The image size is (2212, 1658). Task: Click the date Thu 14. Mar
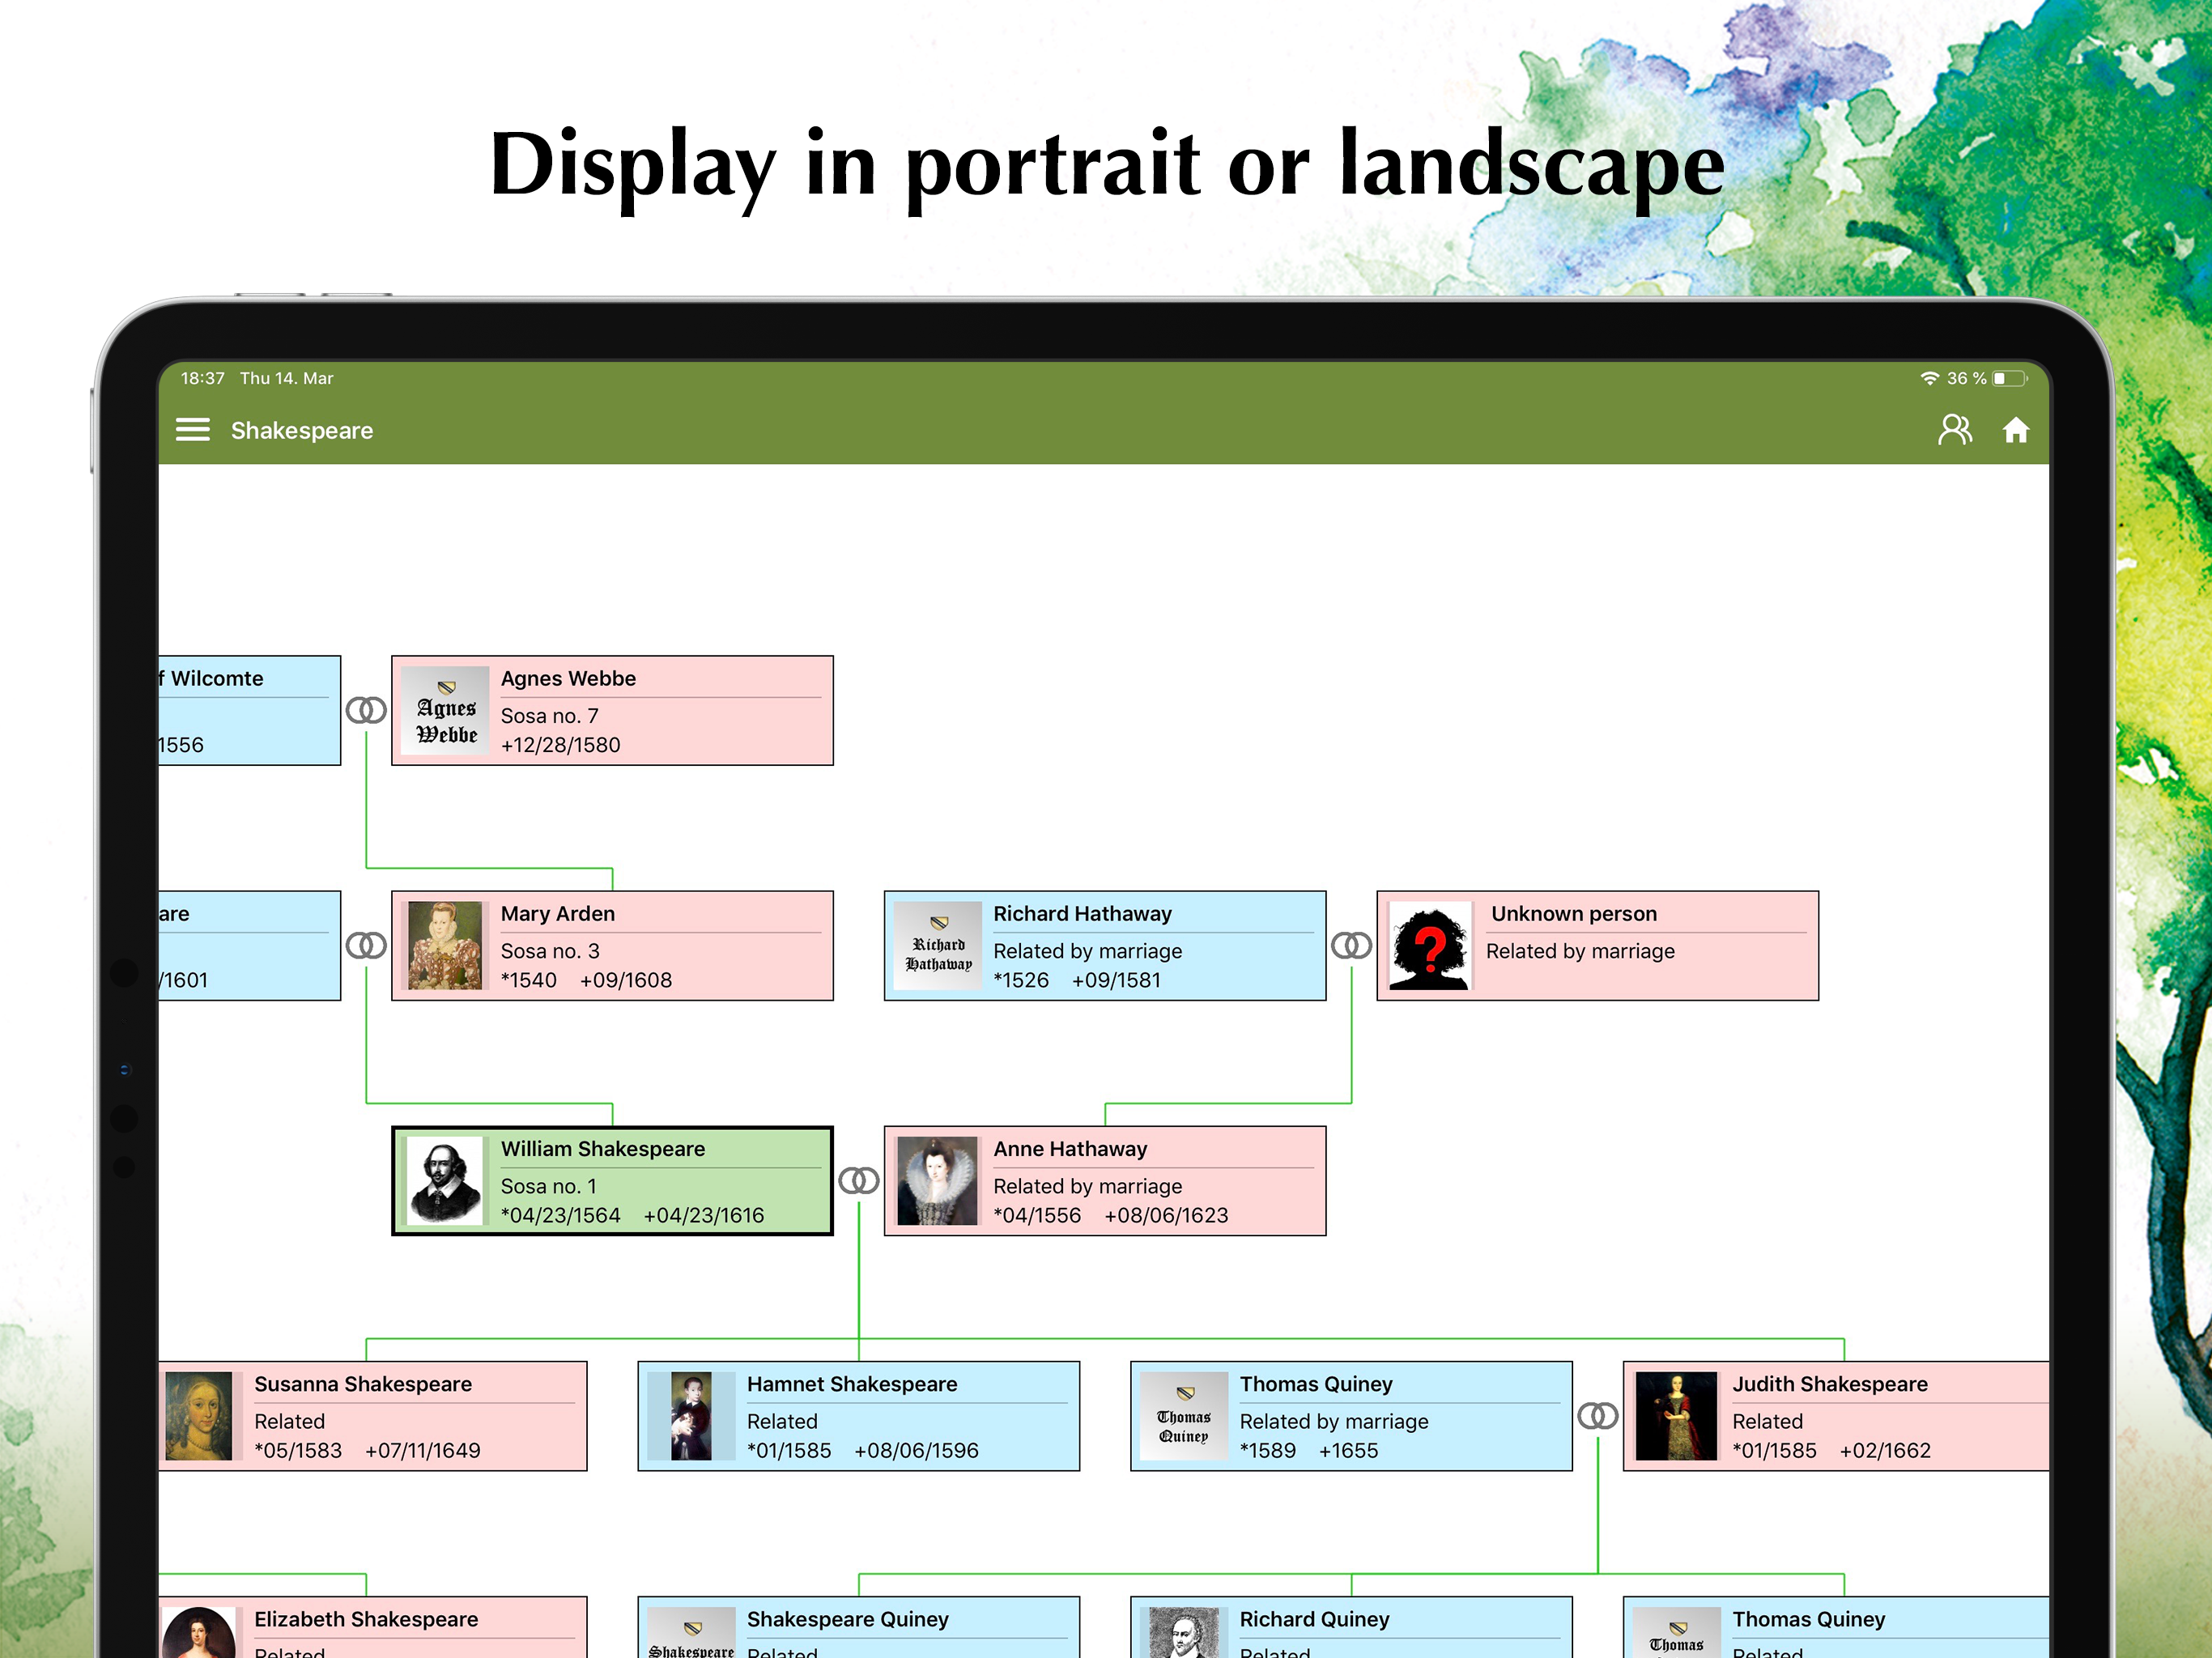(x=286, y=378)
